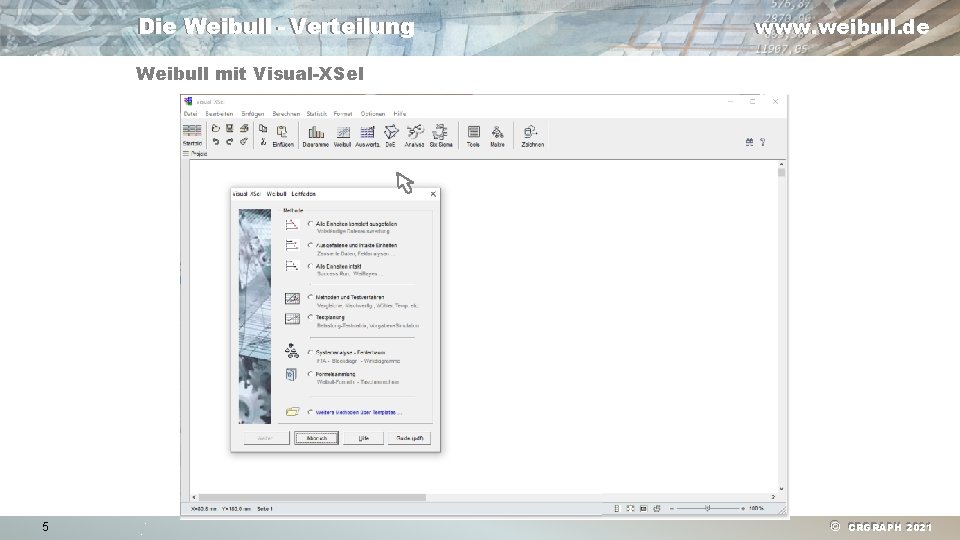Select 'Weitere Methoden über Templates' option
960x540 pixels.
(x=310, y=412)
